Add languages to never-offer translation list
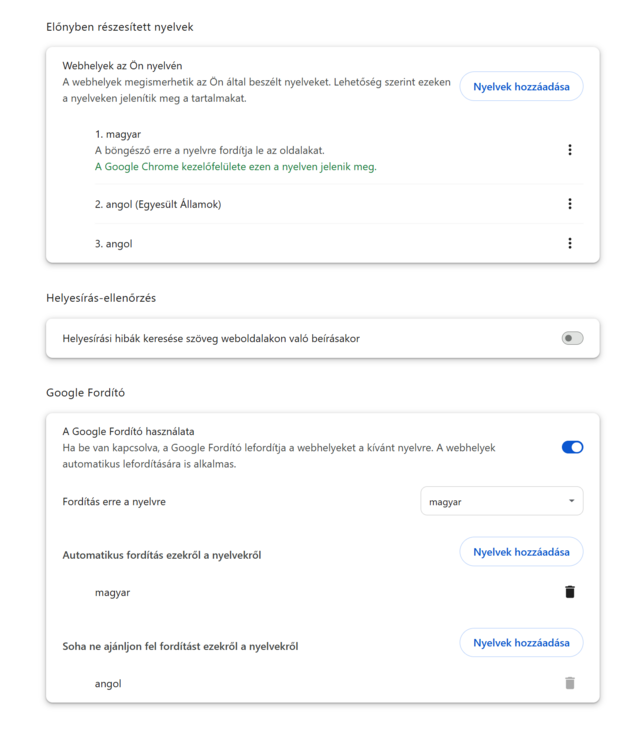This screenshot has height=735, width=640. (x=521, y=643)
